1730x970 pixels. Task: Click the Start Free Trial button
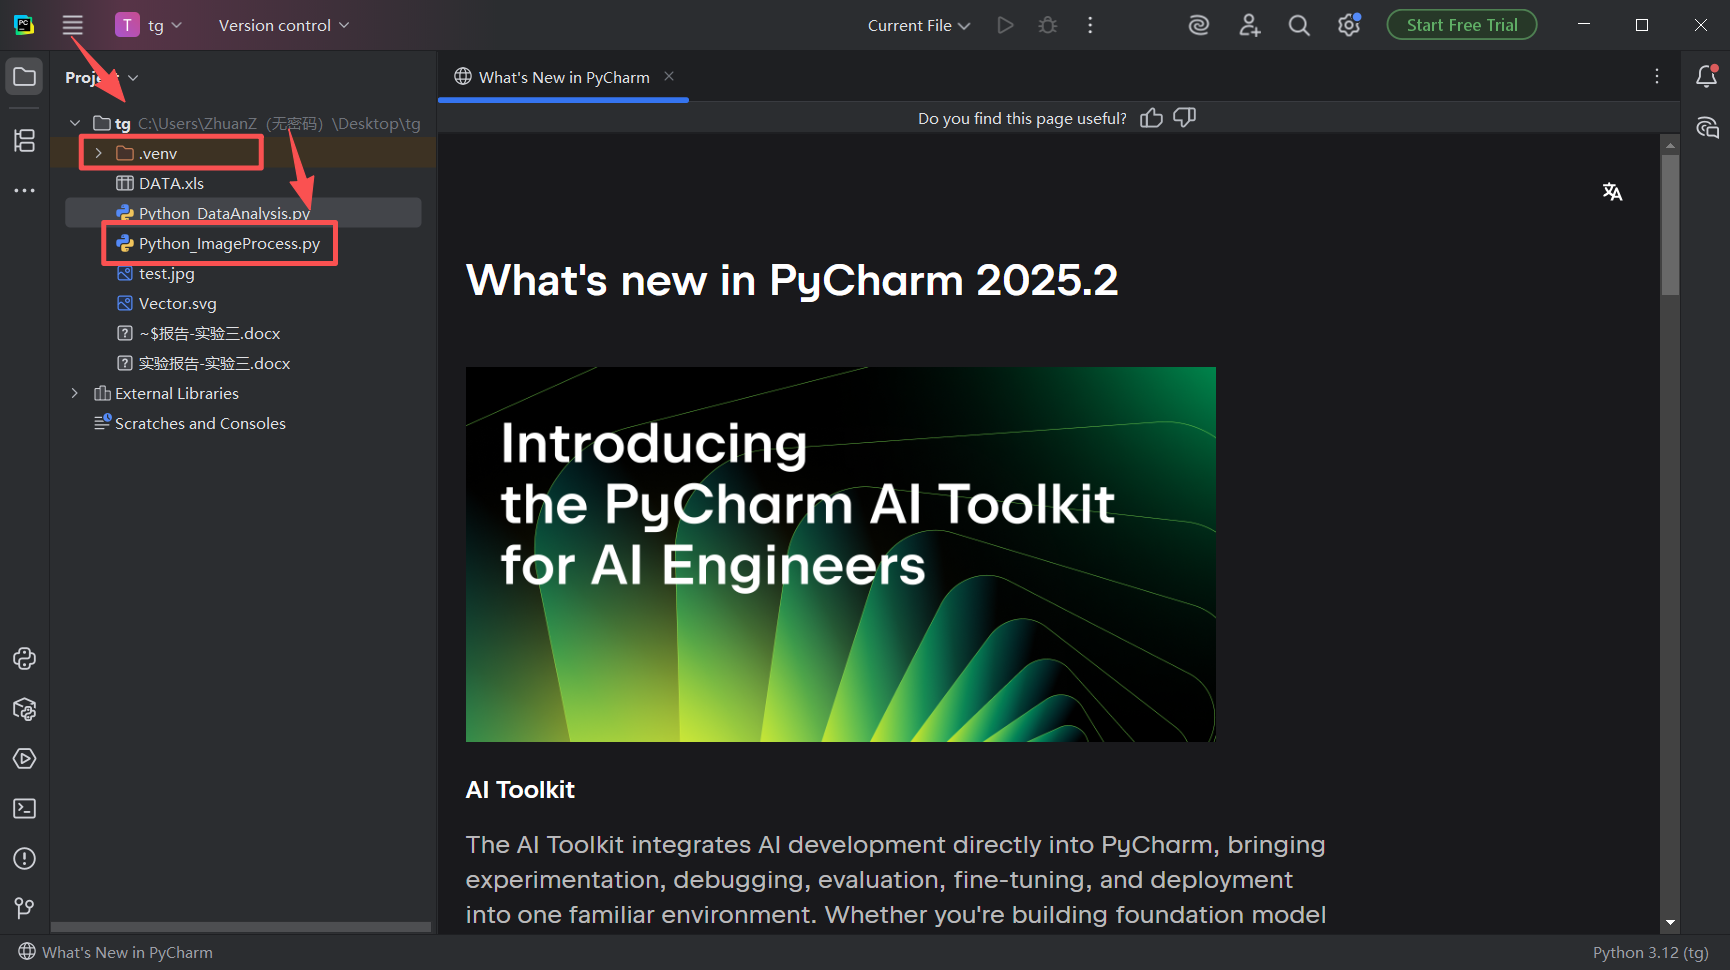pyautogui.click(x=1462, y=25)
